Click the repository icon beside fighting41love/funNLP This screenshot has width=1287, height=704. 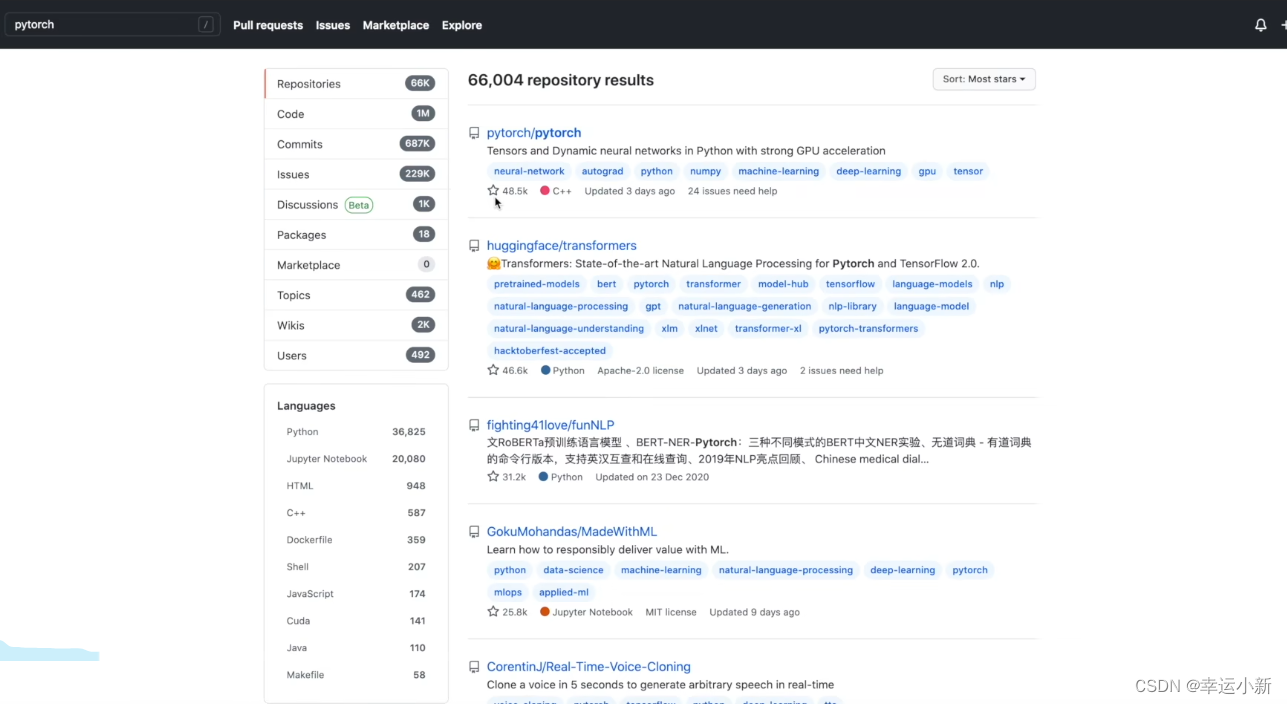tap(474, 425)
